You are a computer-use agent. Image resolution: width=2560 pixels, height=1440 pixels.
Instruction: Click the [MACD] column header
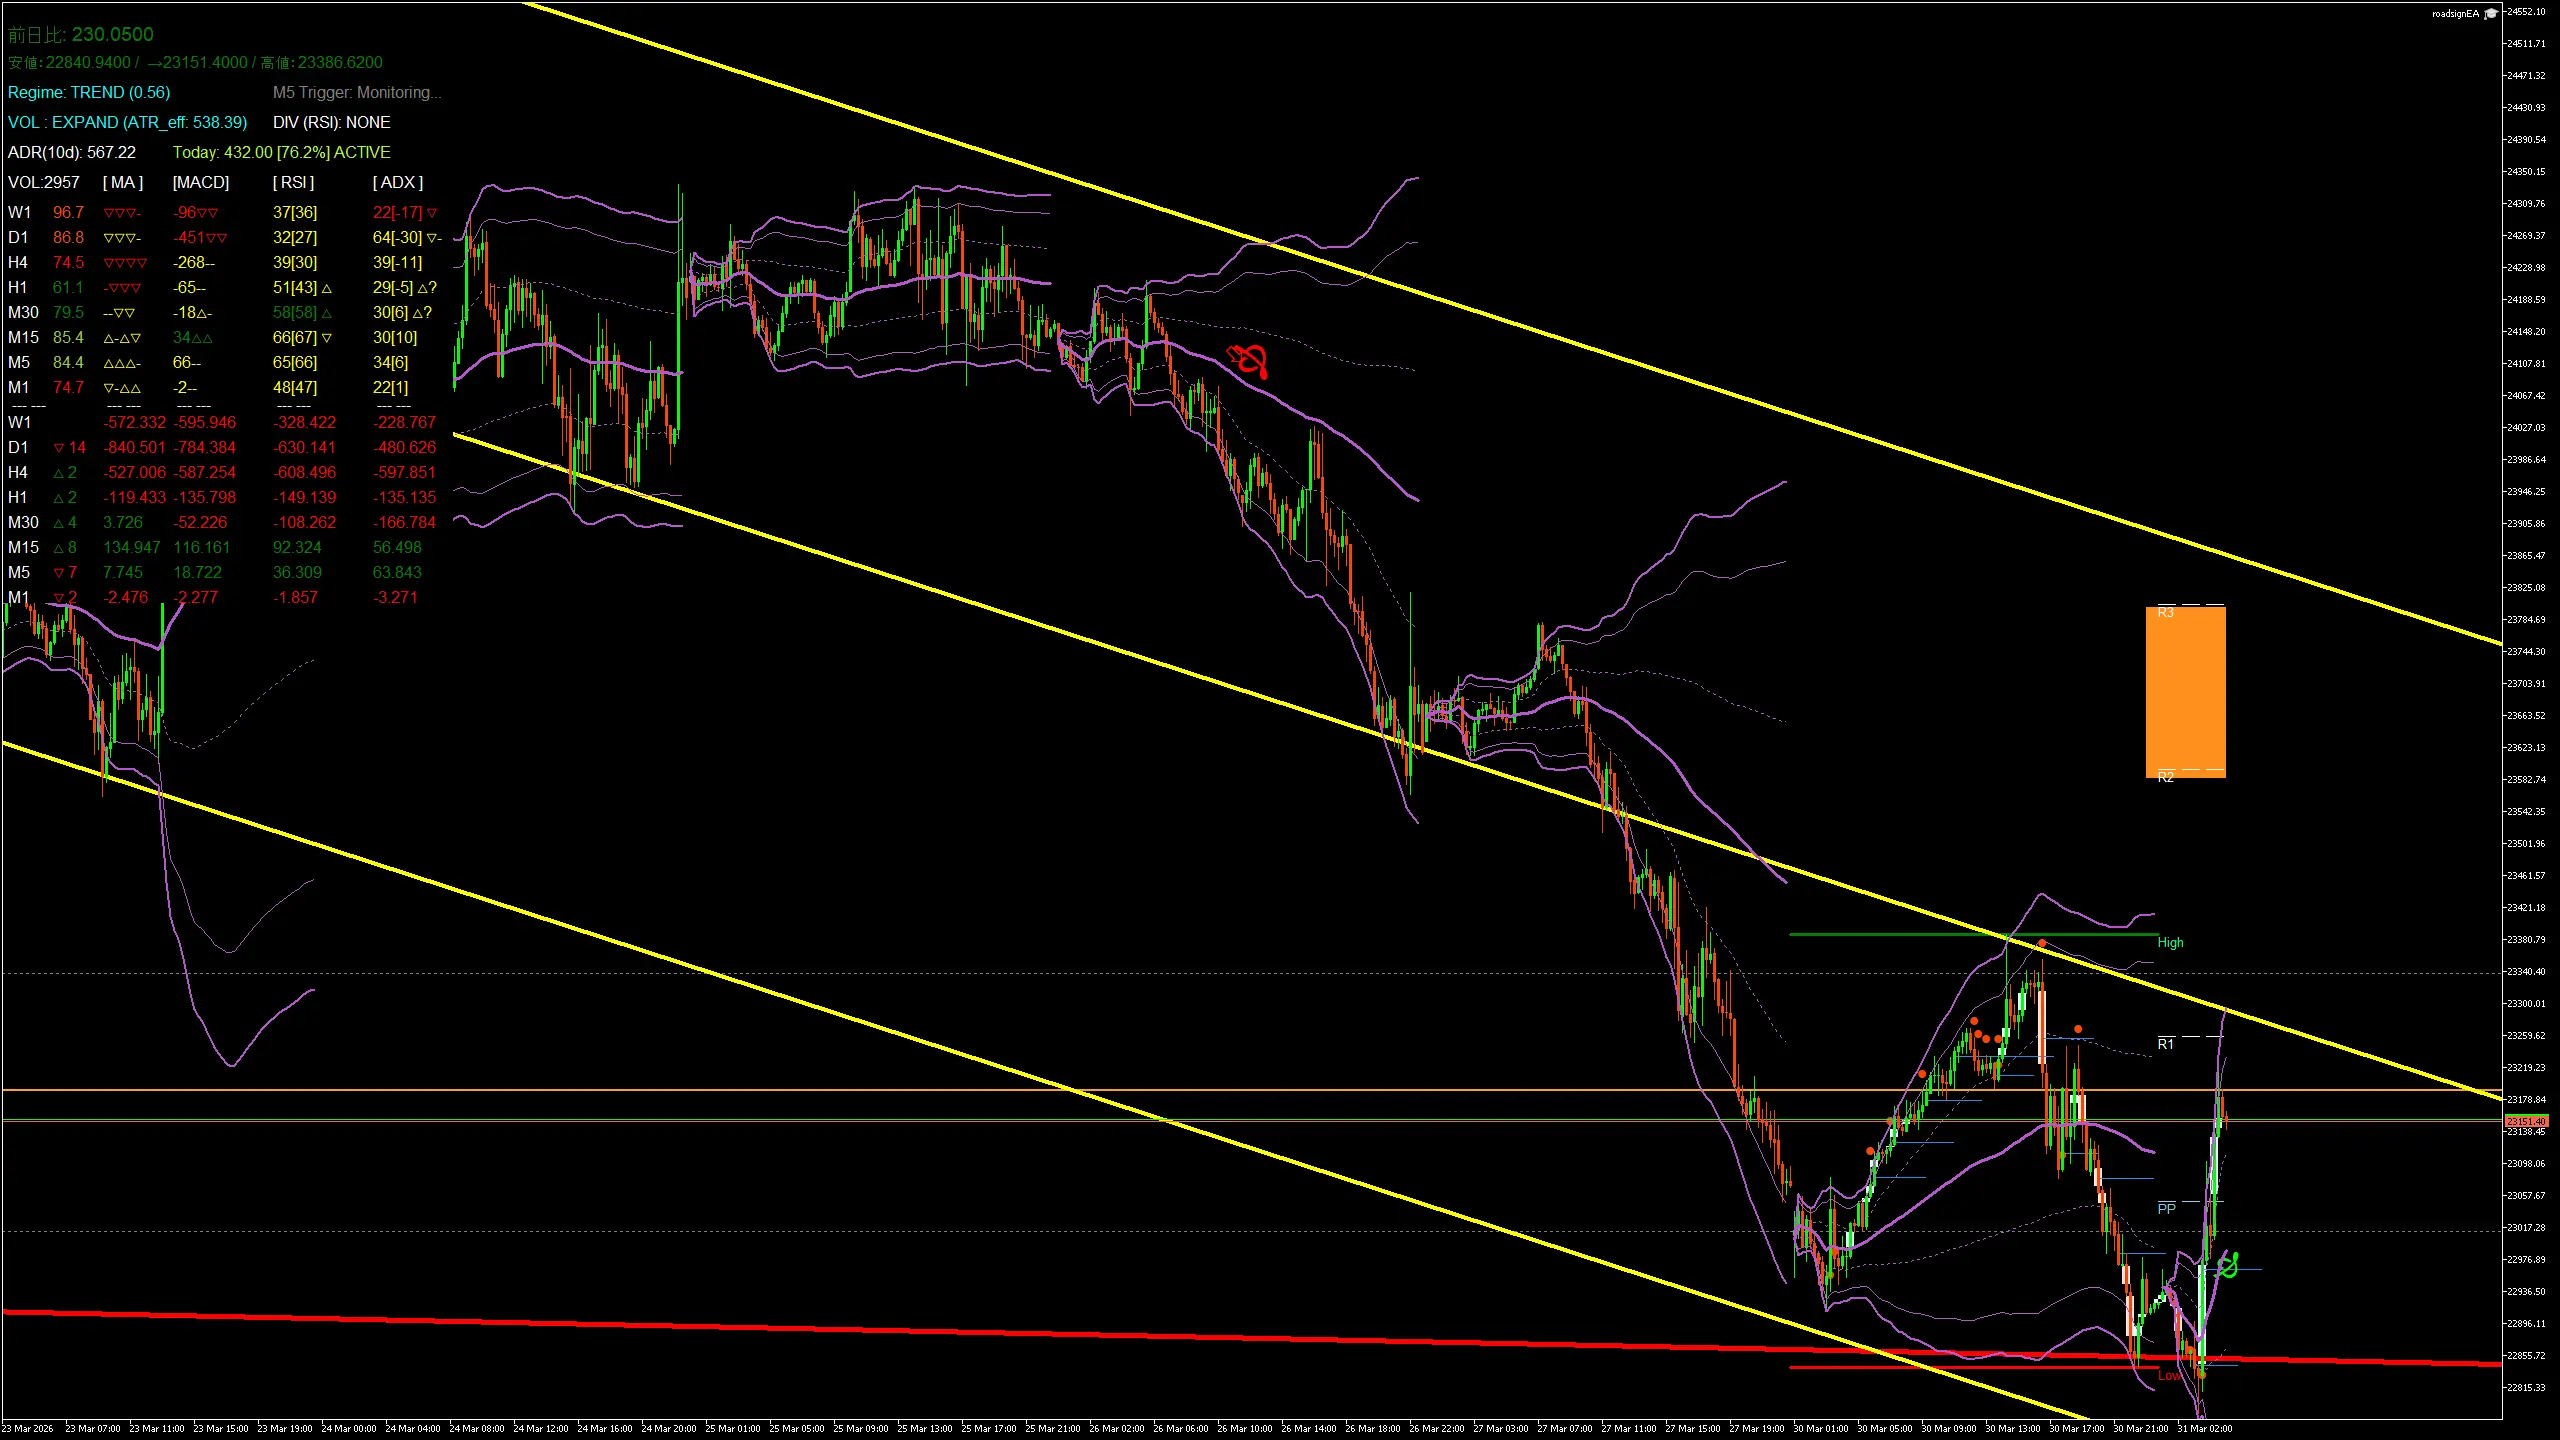201,182
